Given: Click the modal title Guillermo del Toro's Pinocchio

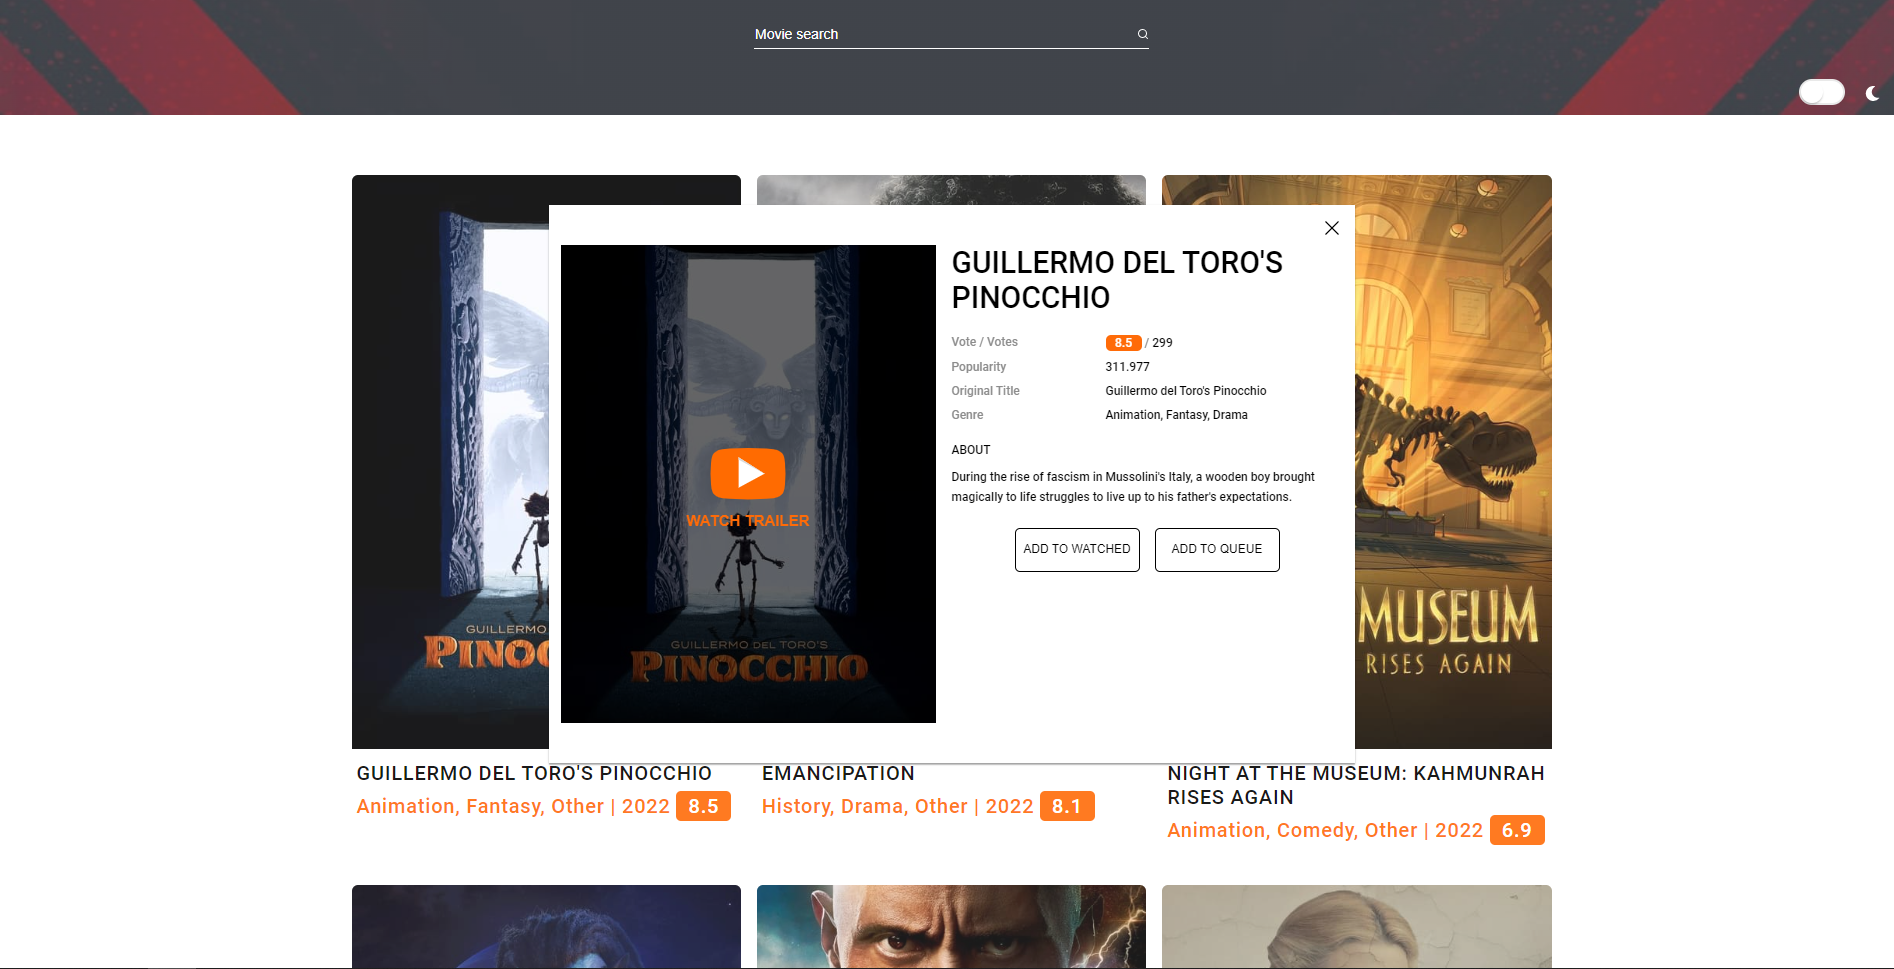Looking at the screenshot, I should 1117,280.
